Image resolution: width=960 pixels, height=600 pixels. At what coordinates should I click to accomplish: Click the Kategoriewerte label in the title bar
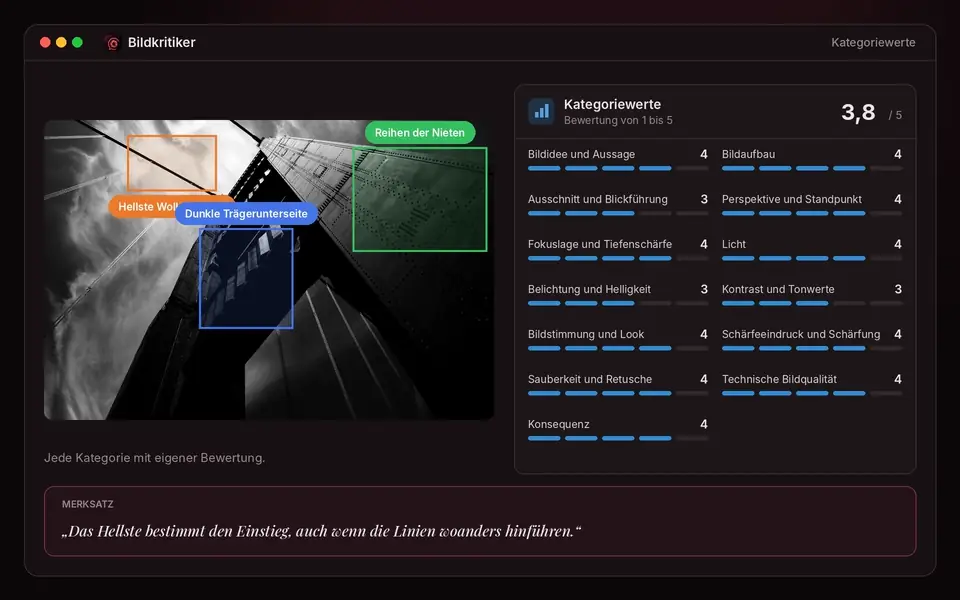(873, 42)
